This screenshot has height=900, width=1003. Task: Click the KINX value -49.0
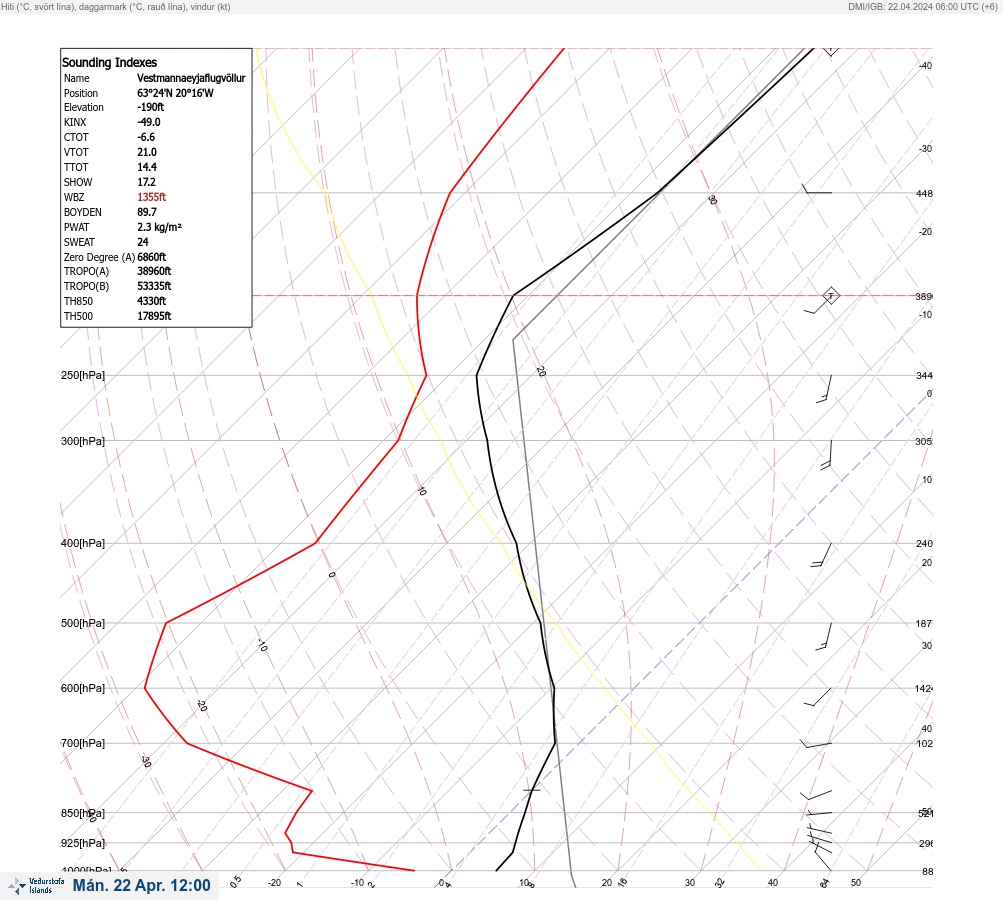click(x=149, y=122)
